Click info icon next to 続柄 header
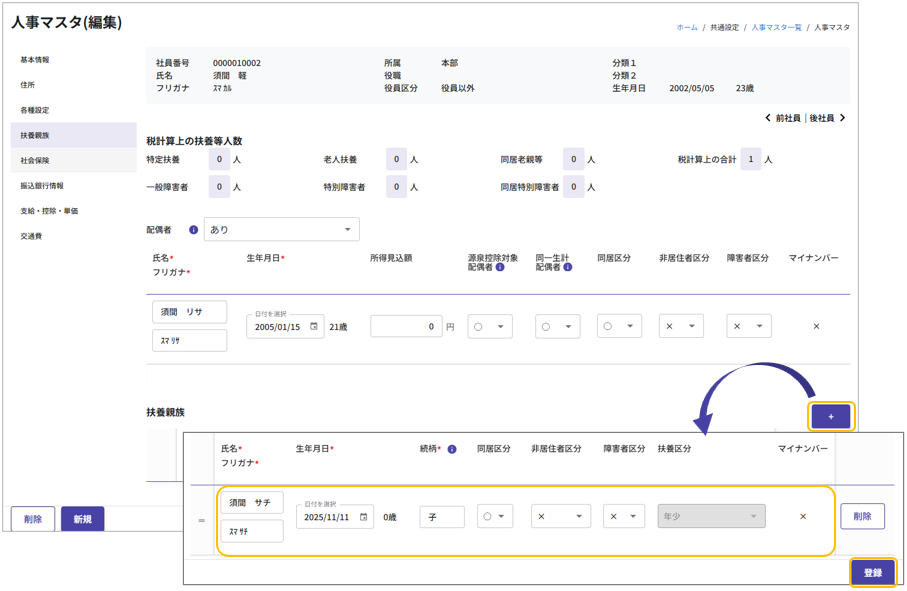The image size is (907, 591). click(452, 450)
